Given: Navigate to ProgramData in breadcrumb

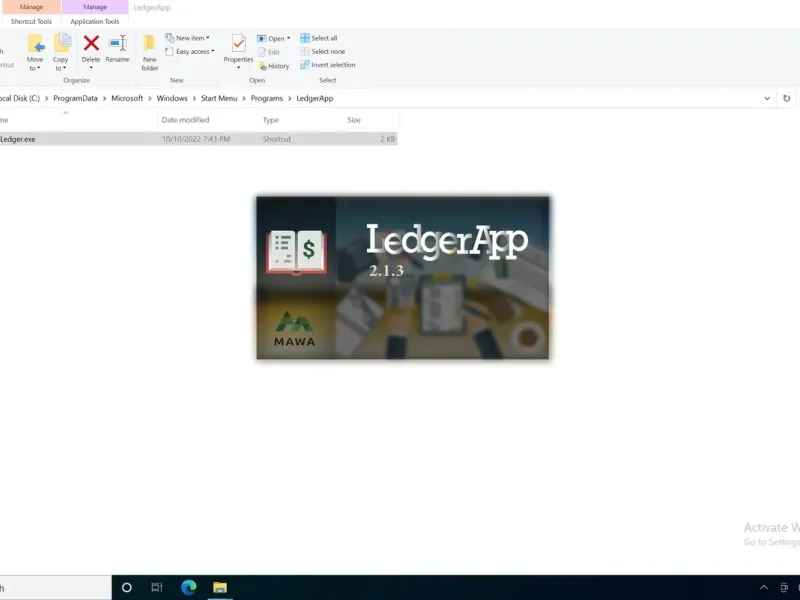Looking at the screenshot, I should (76, 98).
